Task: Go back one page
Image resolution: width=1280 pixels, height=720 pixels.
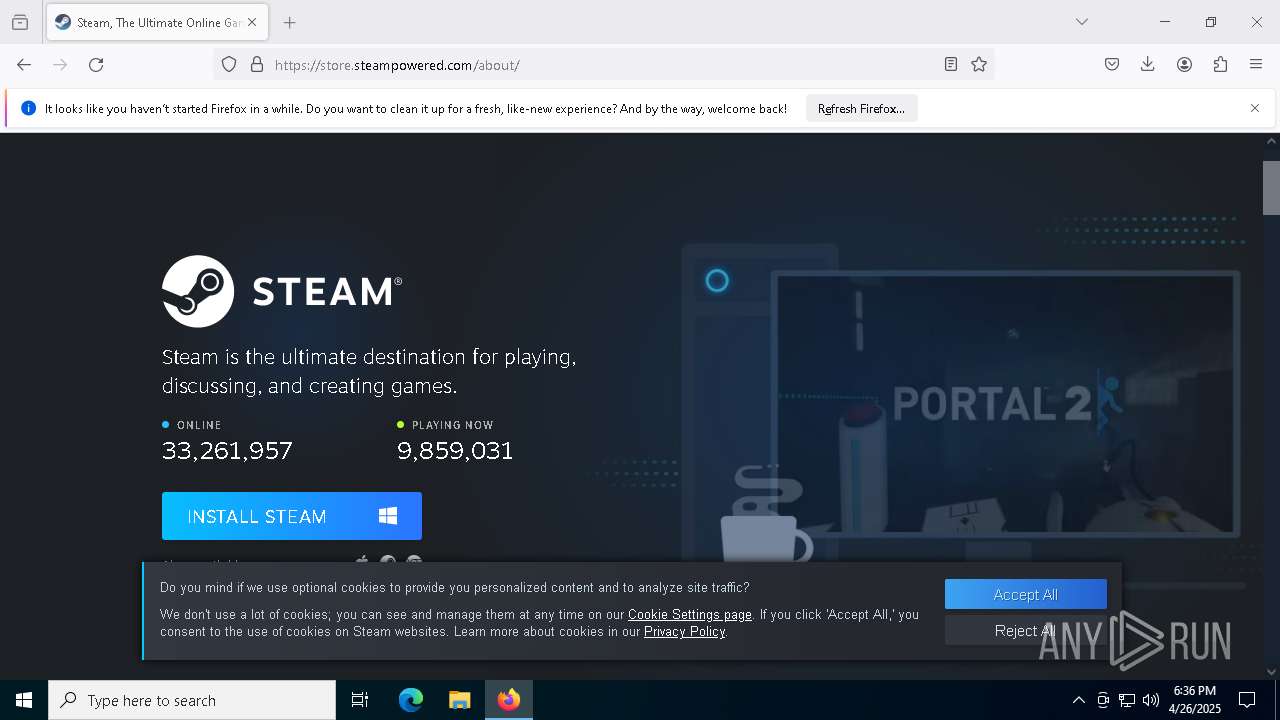Action: [x=24, y=65]
